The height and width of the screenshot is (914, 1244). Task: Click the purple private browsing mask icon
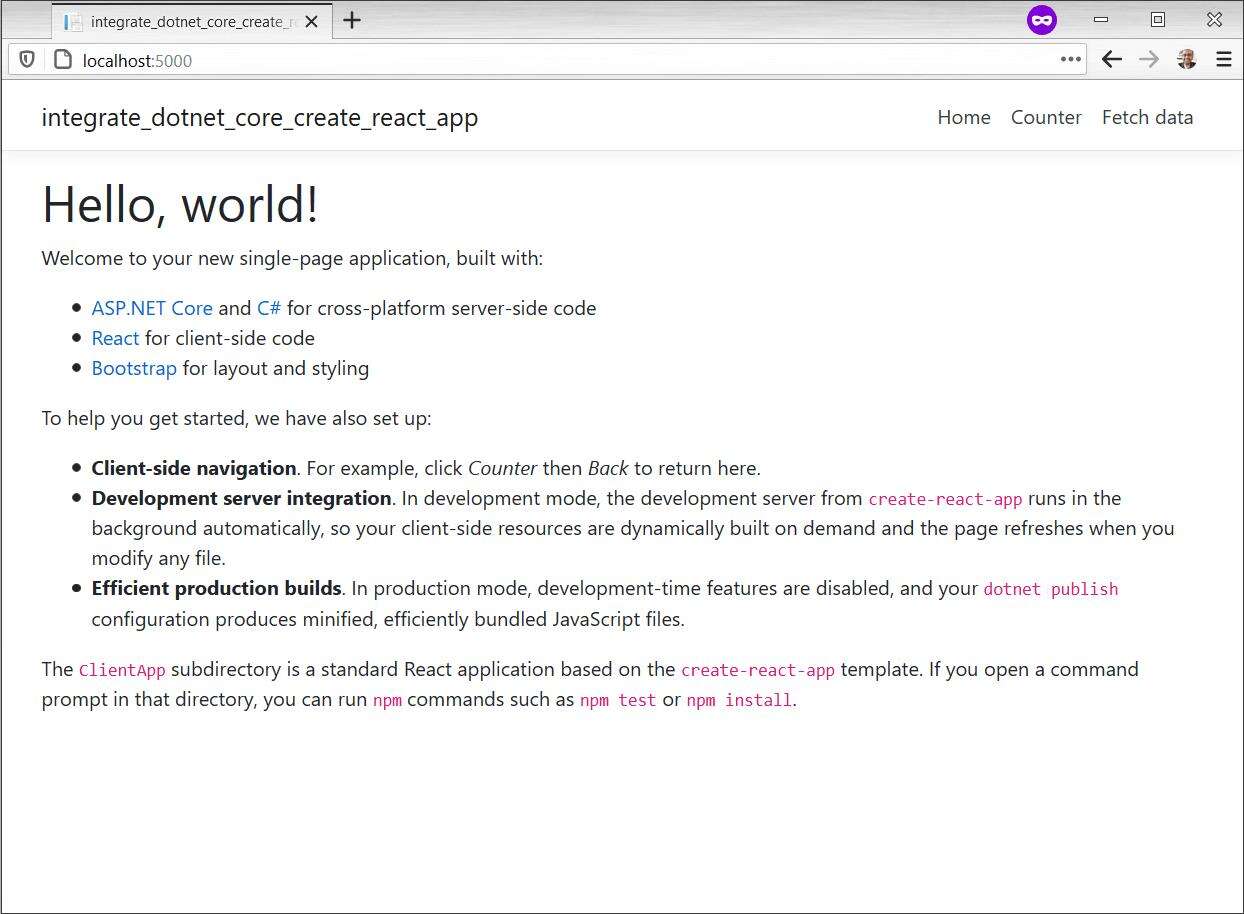coord(1042,20)
